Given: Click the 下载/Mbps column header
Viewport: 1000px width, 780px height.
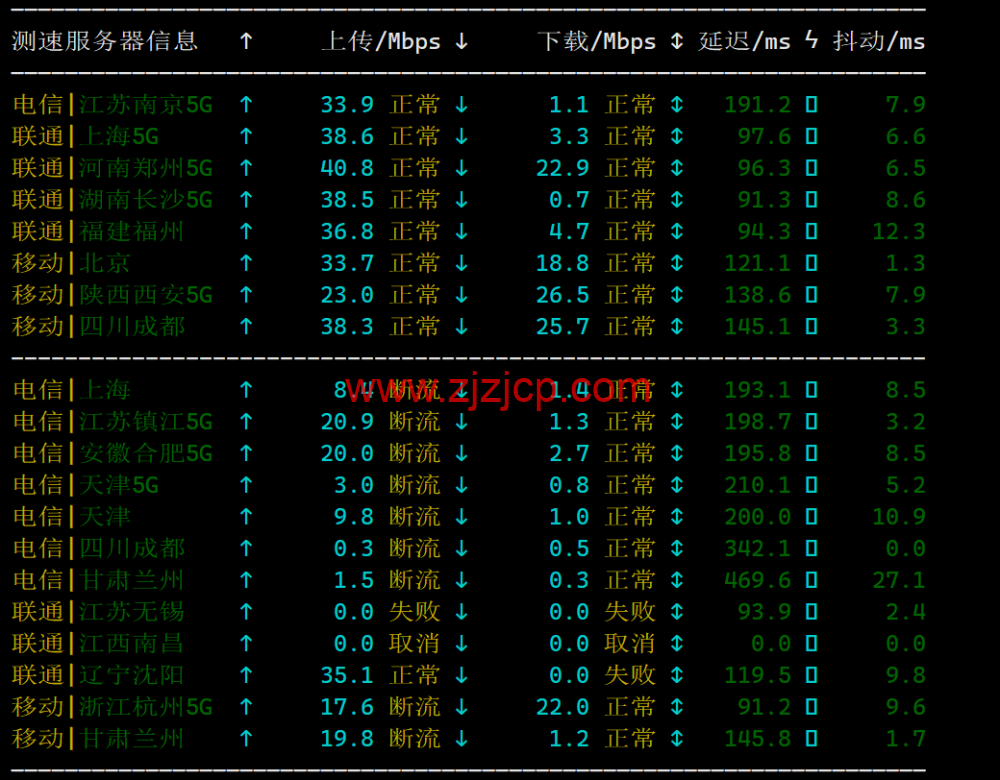Looking at the screenshot, I should (596, 41).
